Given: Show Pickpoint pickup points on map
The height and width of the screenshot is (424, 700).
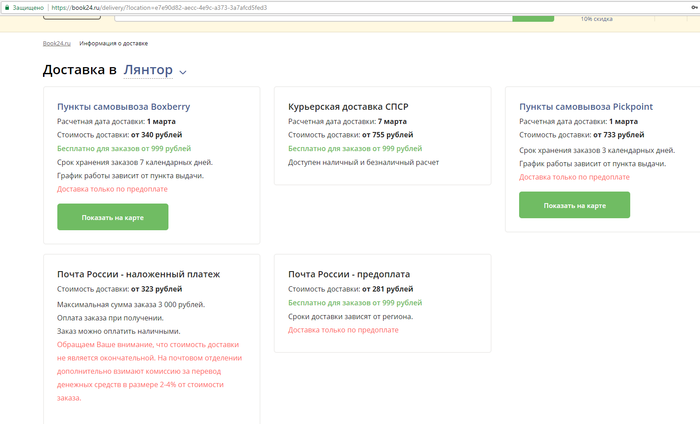Looking at the screenshot, I should [574, 205].
